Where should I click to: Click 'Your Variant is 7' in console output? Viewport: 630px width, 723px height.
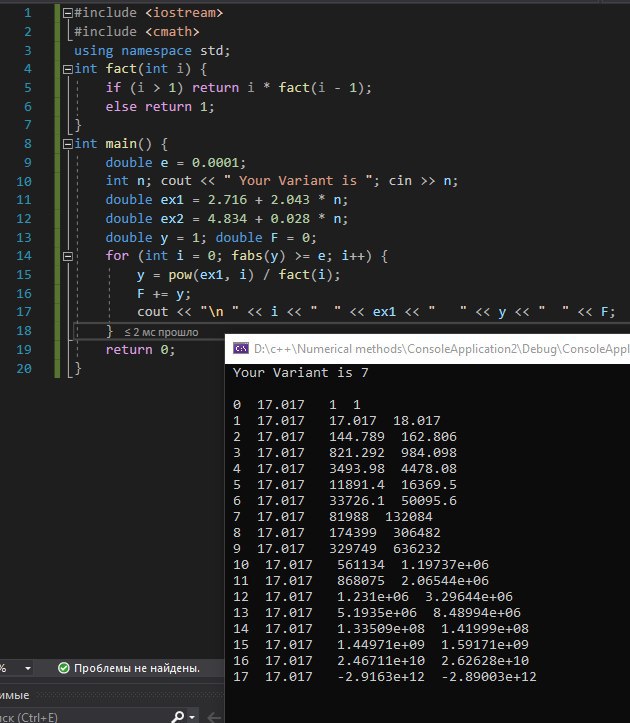tap(301, 373)
